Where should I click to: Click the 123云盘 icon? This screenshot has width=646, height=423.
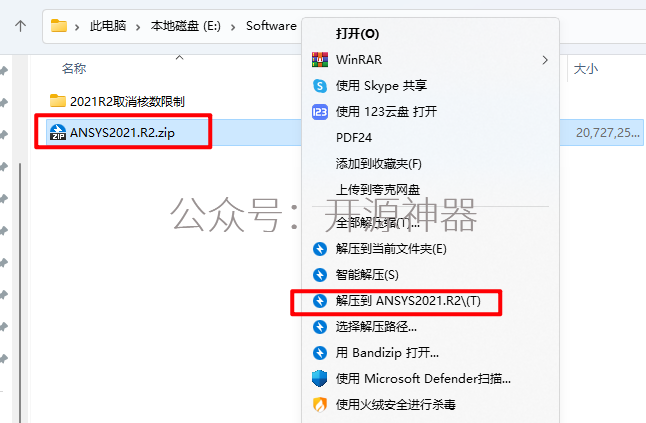320,112
